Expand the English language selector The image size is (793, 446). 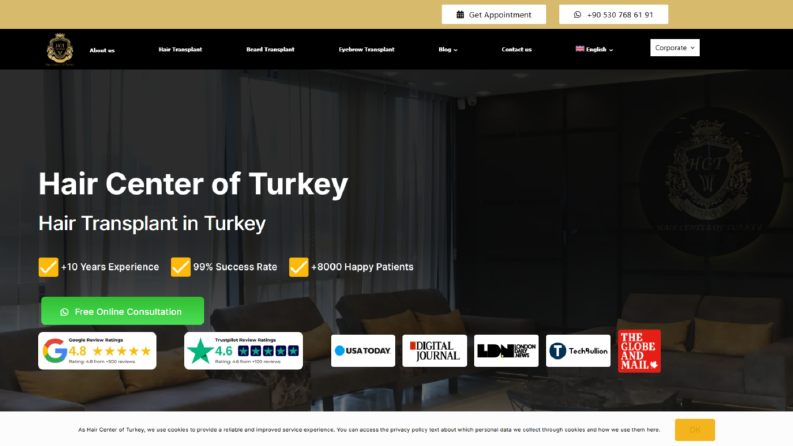coord(594,50)
